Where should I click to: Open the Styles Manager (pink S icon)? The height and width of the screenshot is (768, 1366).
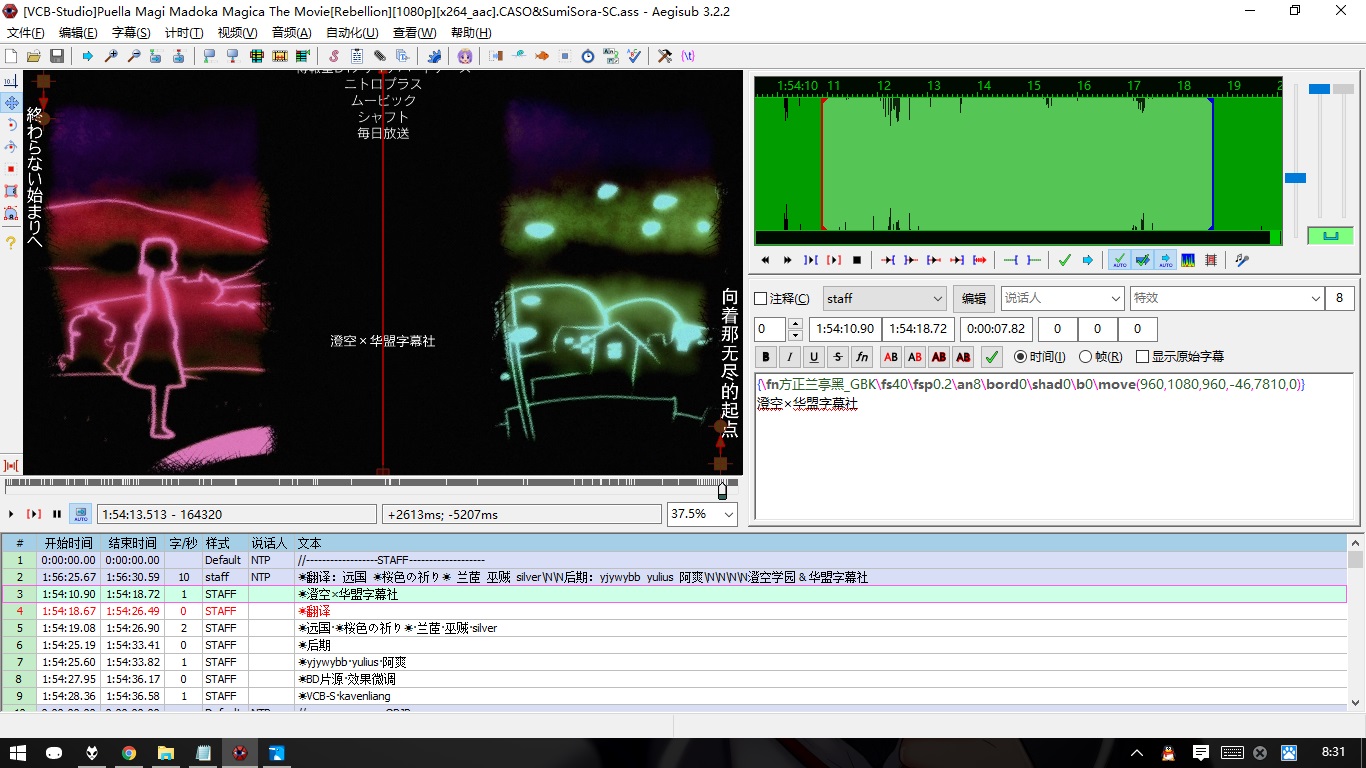(334, 56)
